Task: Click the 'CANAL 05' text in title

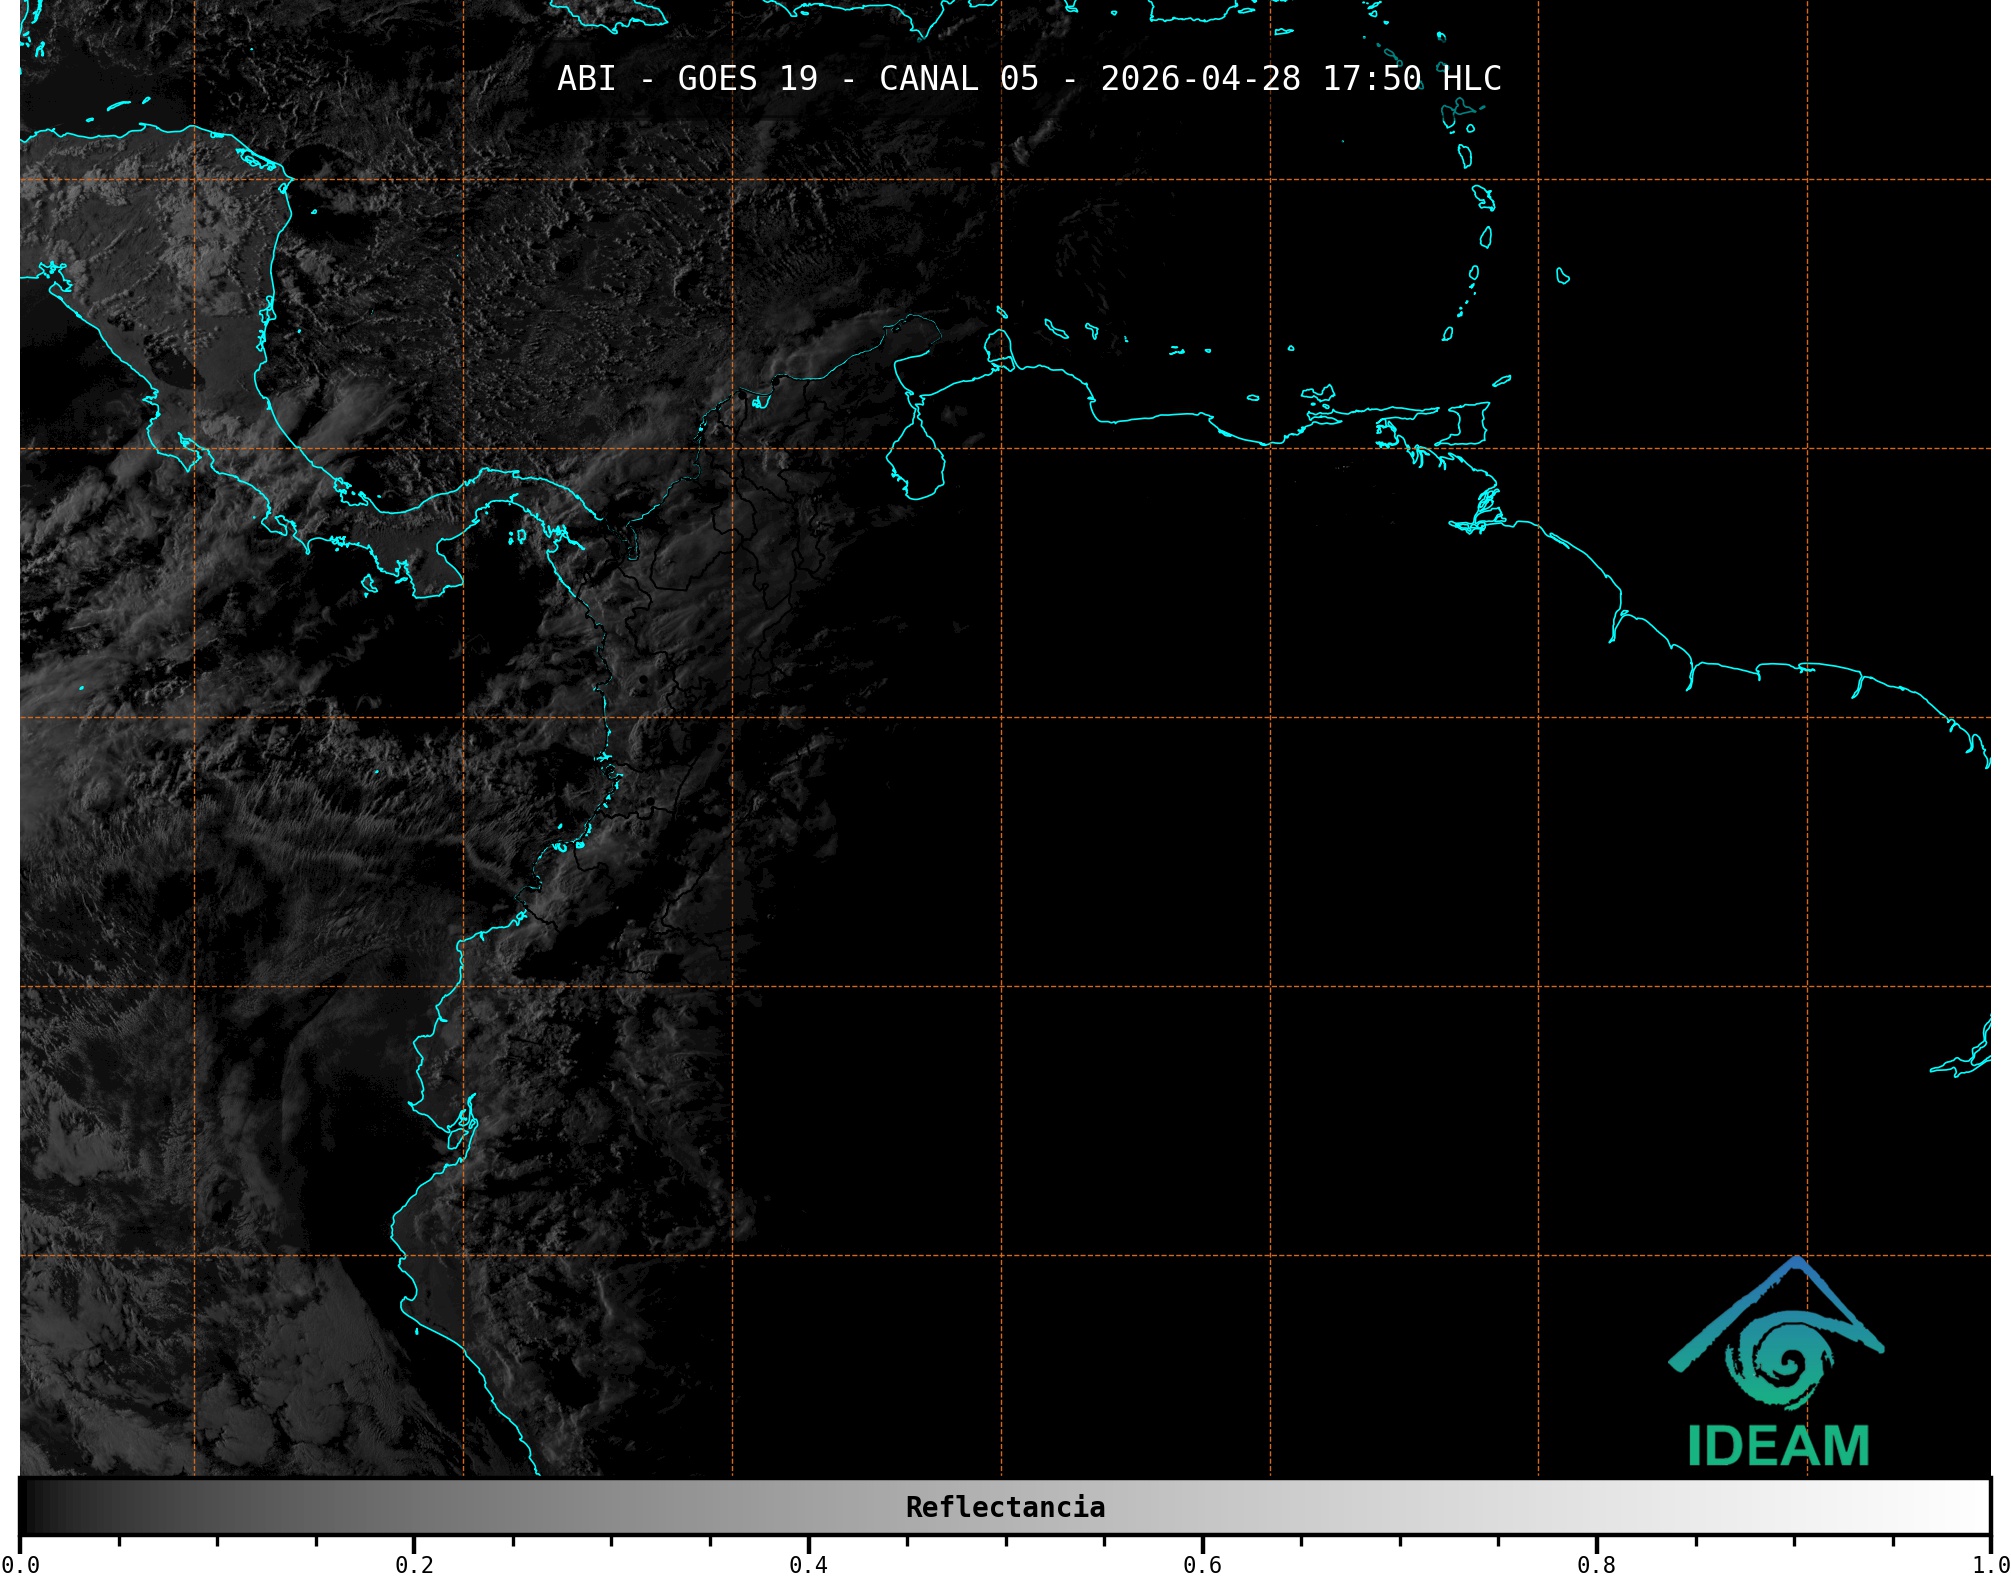Action: [x=958, y=79]
